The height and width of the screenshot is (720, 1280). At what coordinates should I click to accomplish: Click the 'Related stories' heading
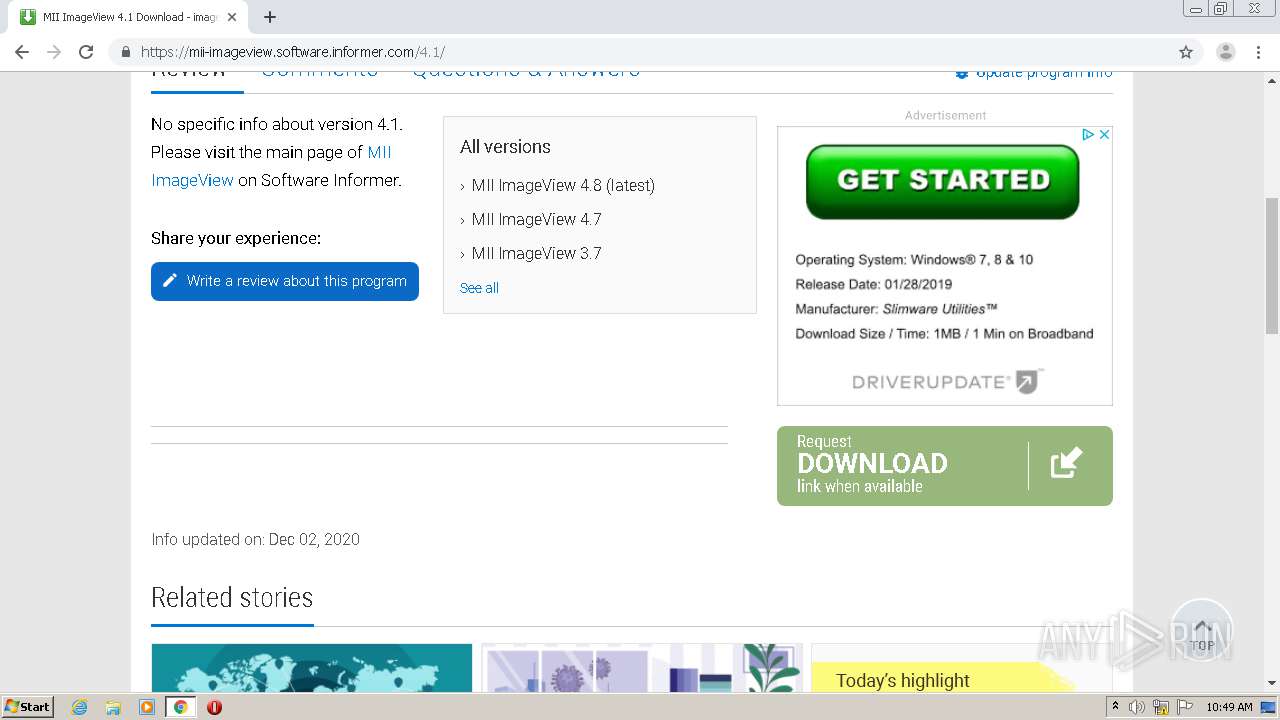pyautogui.click(x=232, y=598)
